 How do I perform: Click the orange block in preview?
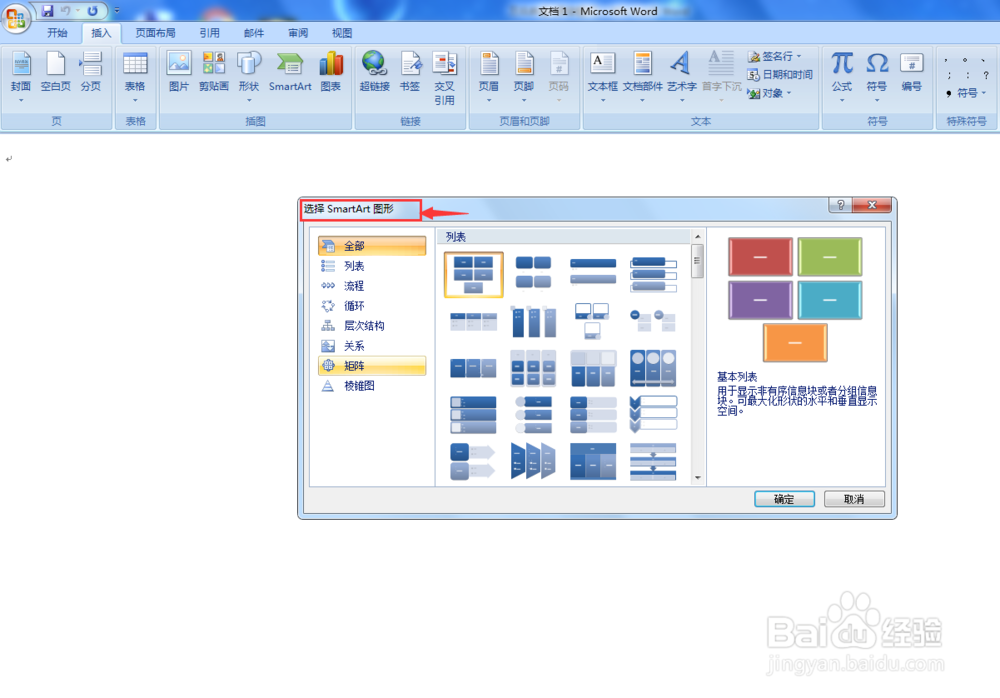tap(795, 343)
